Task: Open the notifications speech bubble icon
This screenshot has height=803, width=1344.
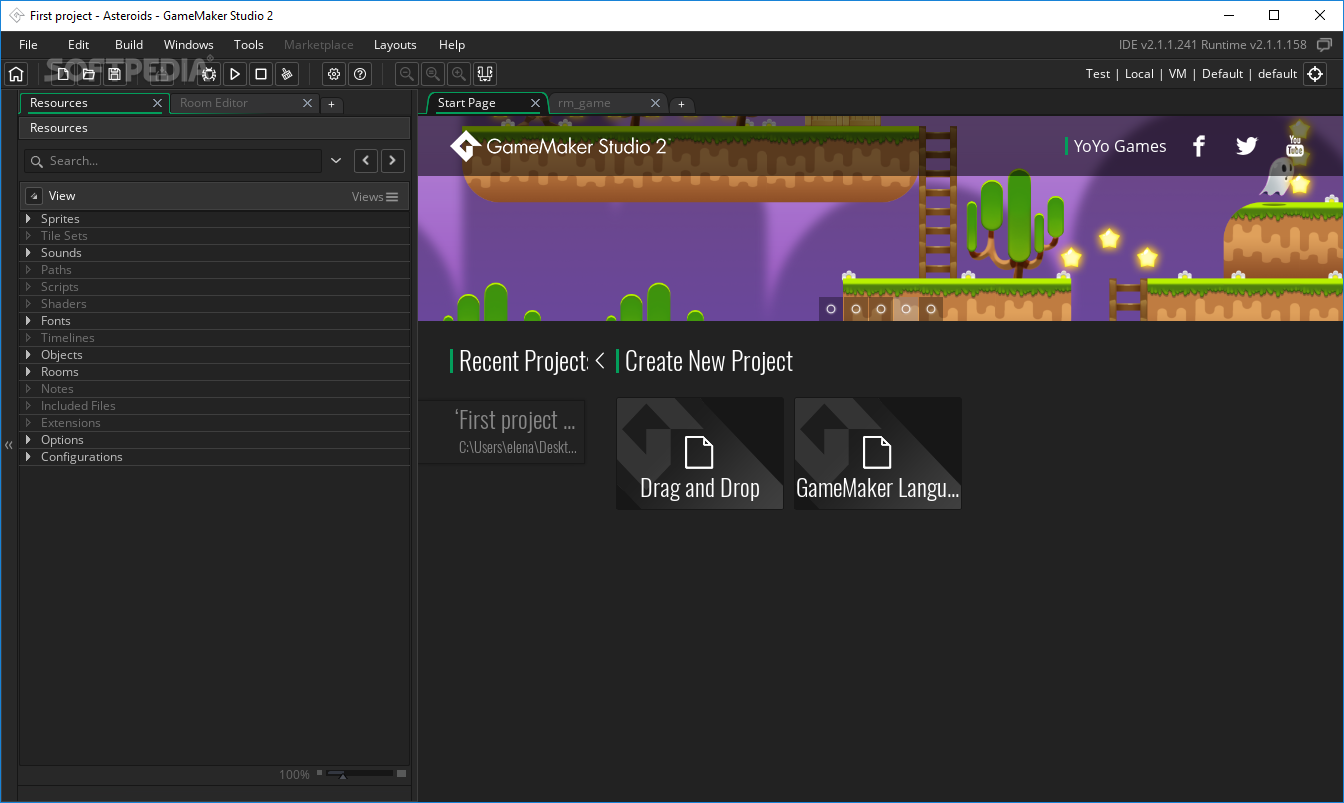Action: coord(1325,45)
